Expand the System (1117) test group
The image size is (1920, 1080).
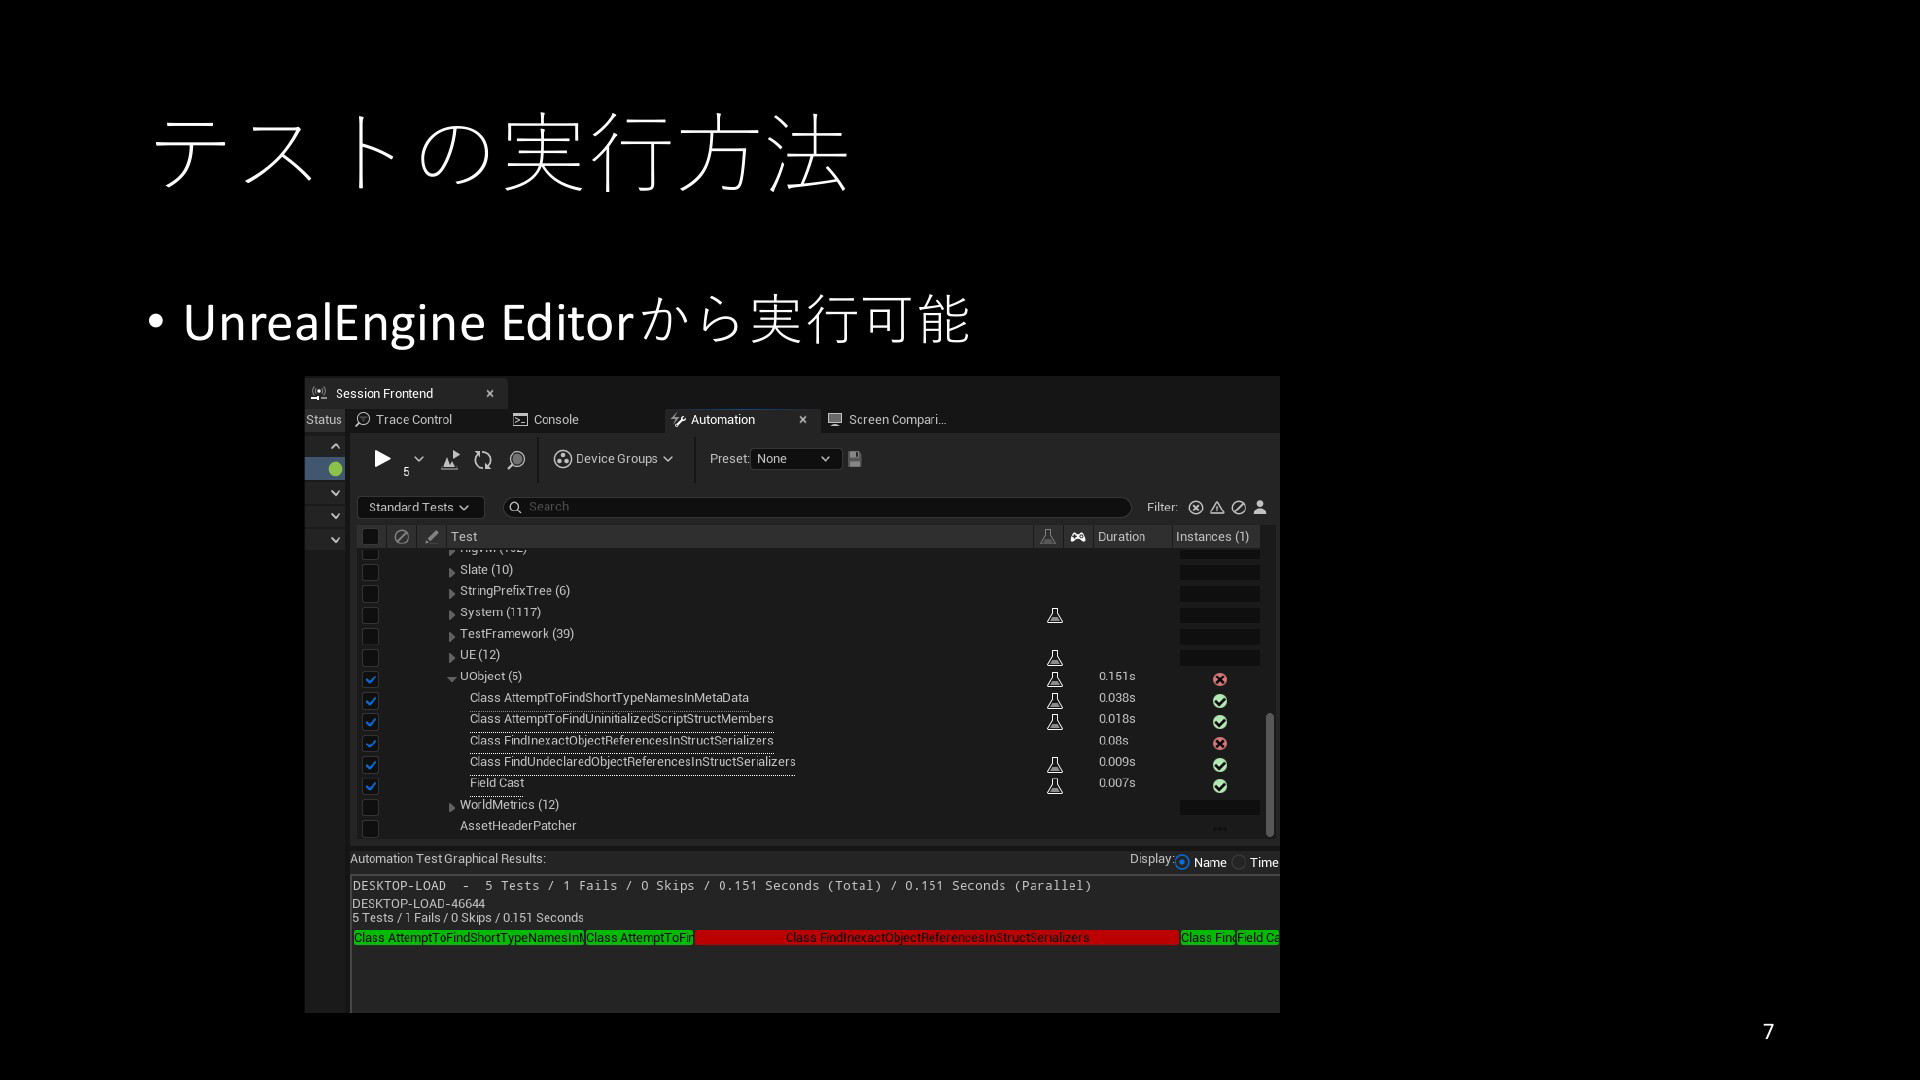point(452,614)
